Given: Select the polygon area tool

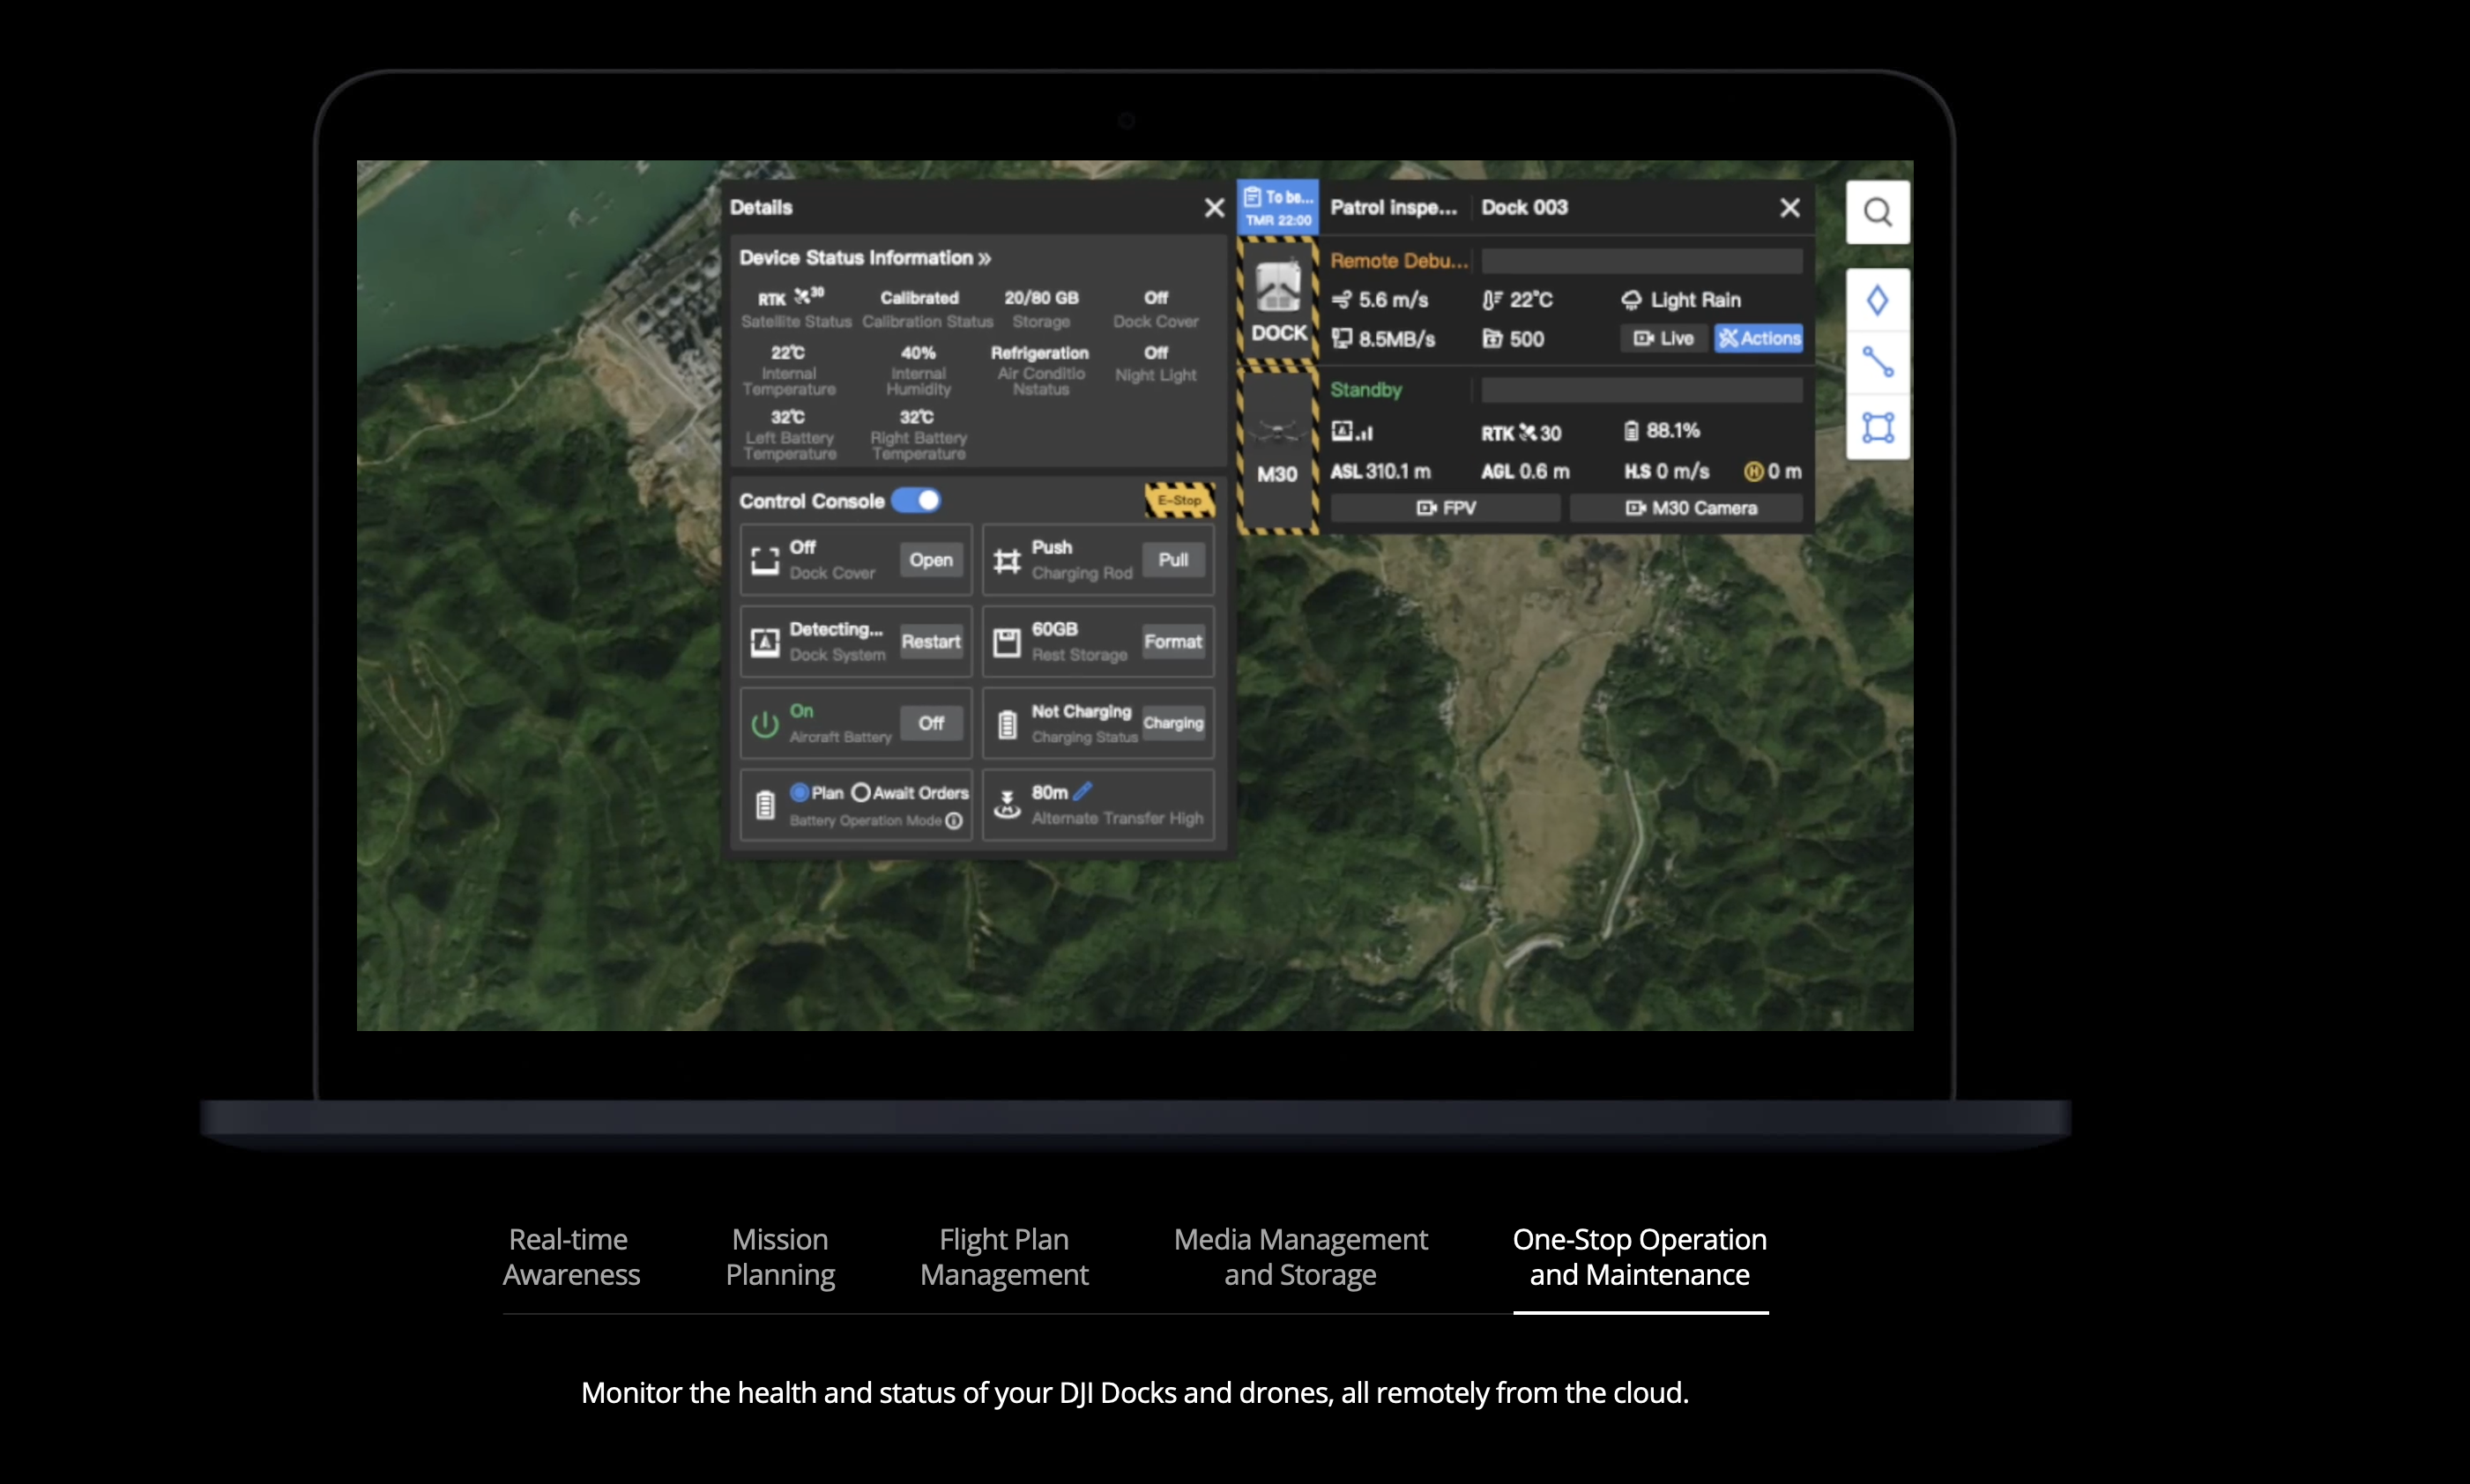Looking at the screenshot, I should (x=1877, y=428).
